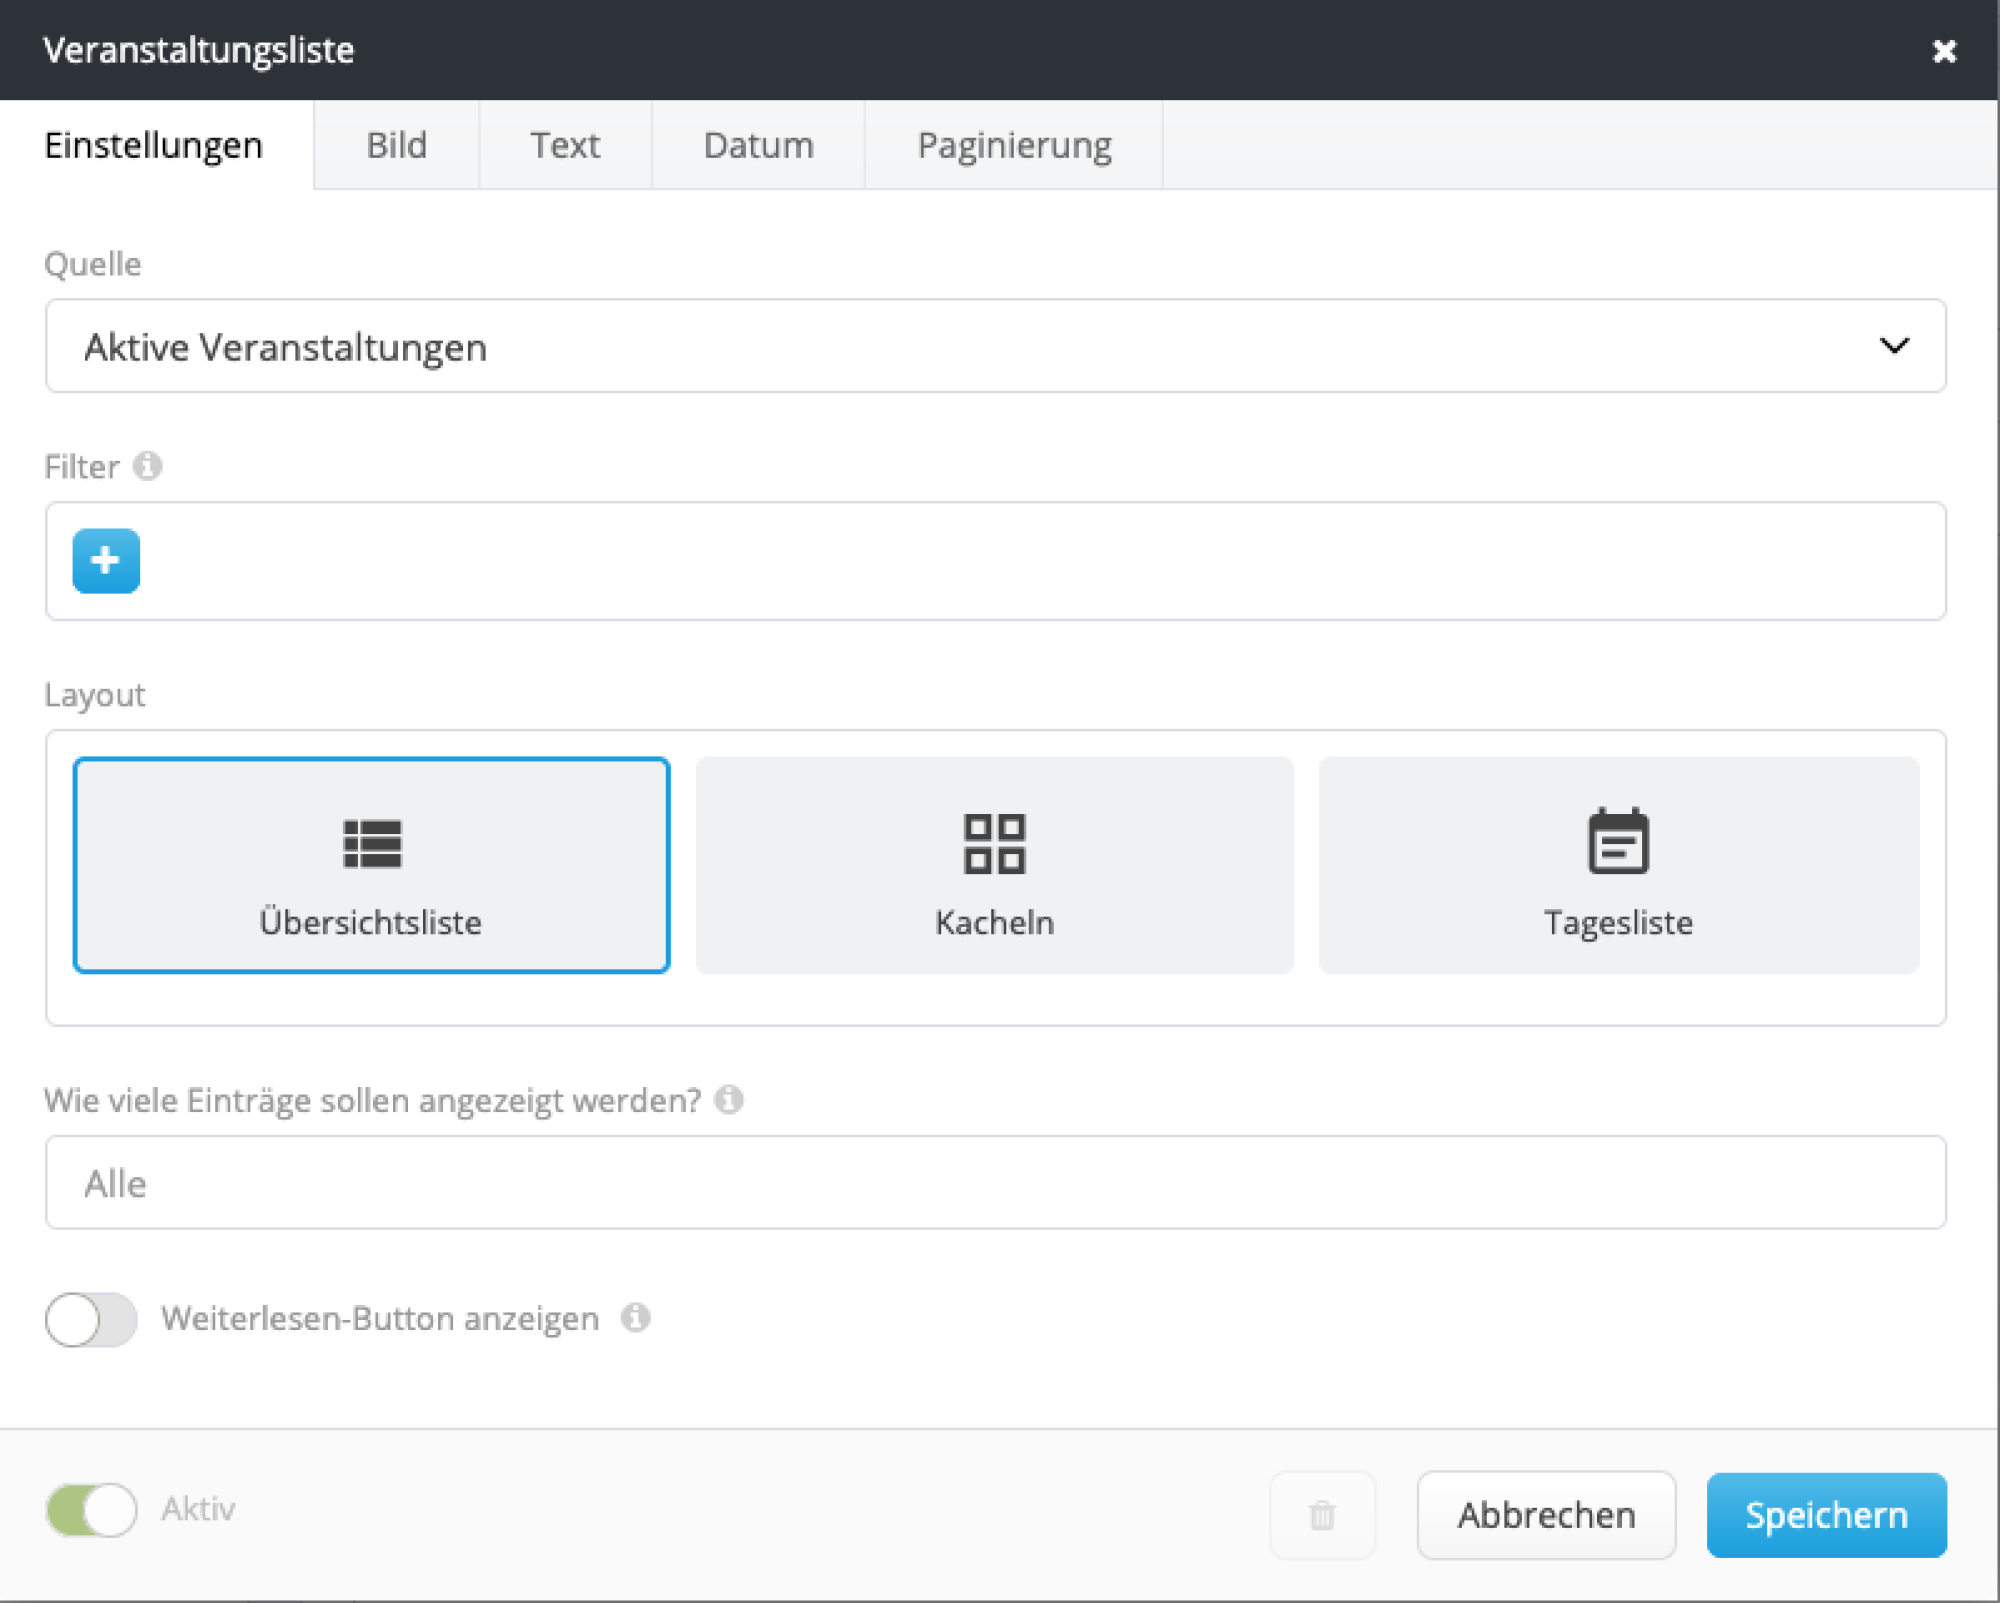Switch to the Bild tab
This screenshot has width=2000, height=1603.
point(396,146)
